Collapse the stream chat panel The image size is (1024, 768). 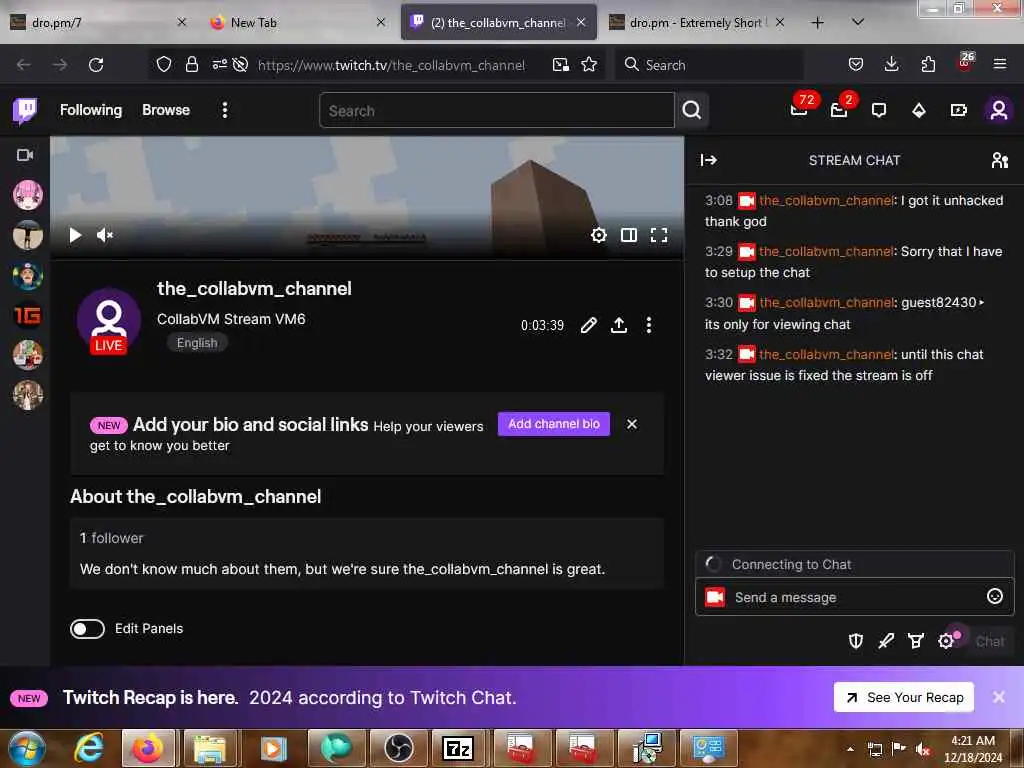point(709,160)
